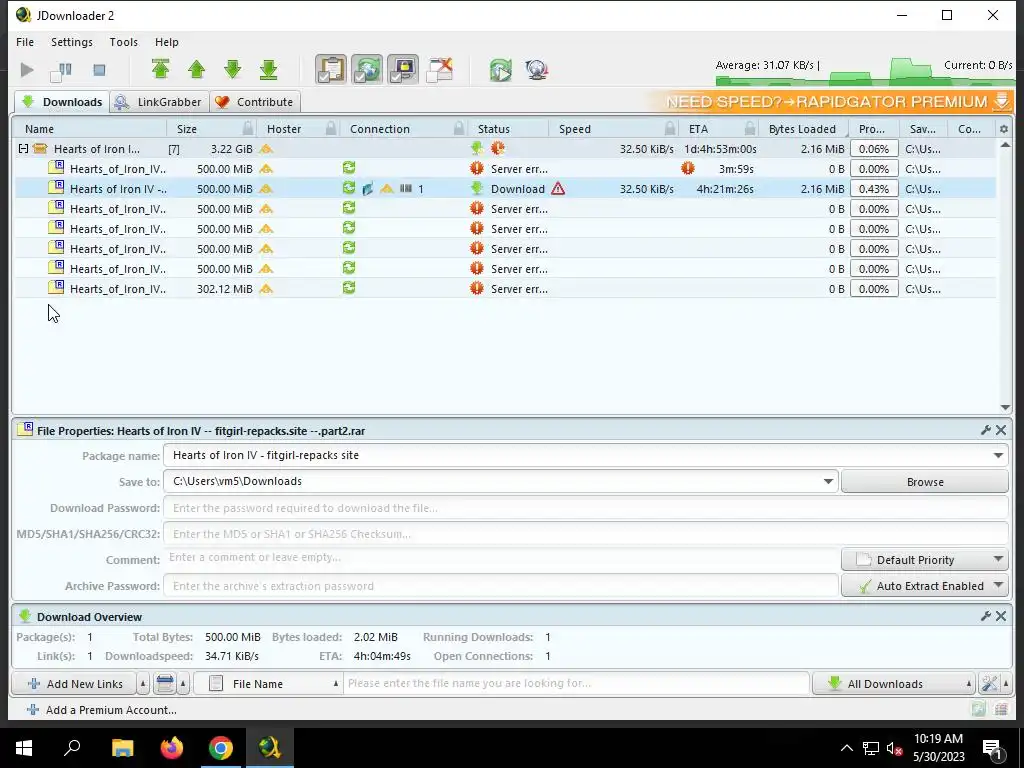Expand the Save to path dropdown
1024x768 pixels.
pyautogui.click(x=828, y=481)
